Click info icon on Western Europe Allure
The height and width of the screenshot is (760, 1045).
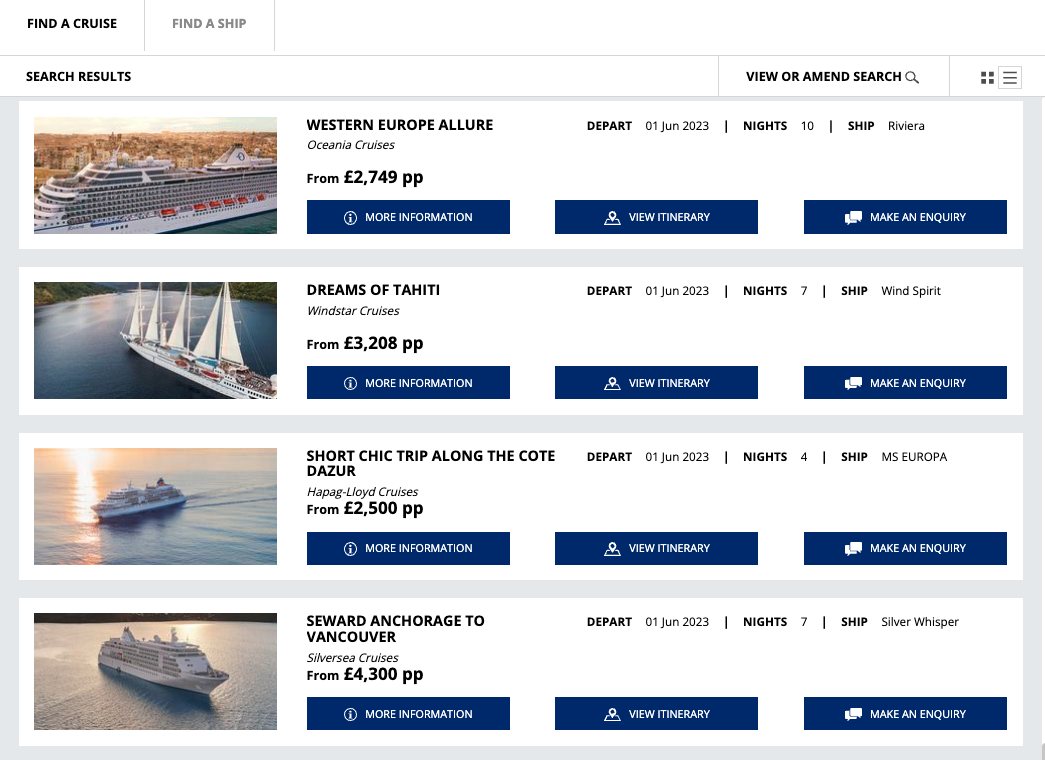[x=350, y=217]
